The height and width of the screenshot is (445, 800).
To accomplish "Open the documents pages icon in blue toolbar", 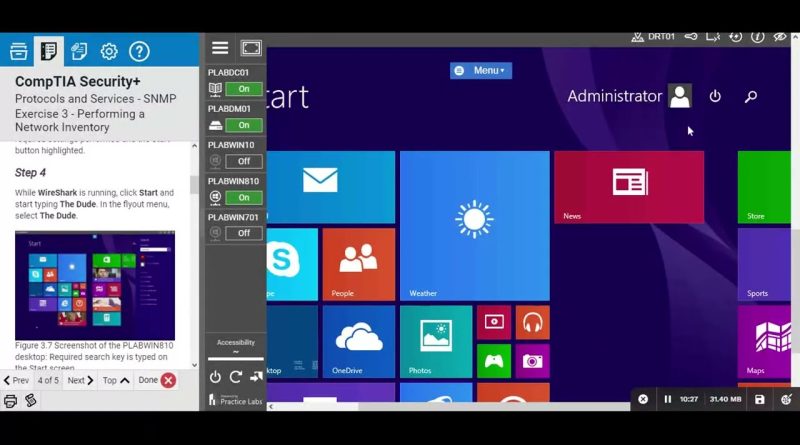I will point(79,51).
